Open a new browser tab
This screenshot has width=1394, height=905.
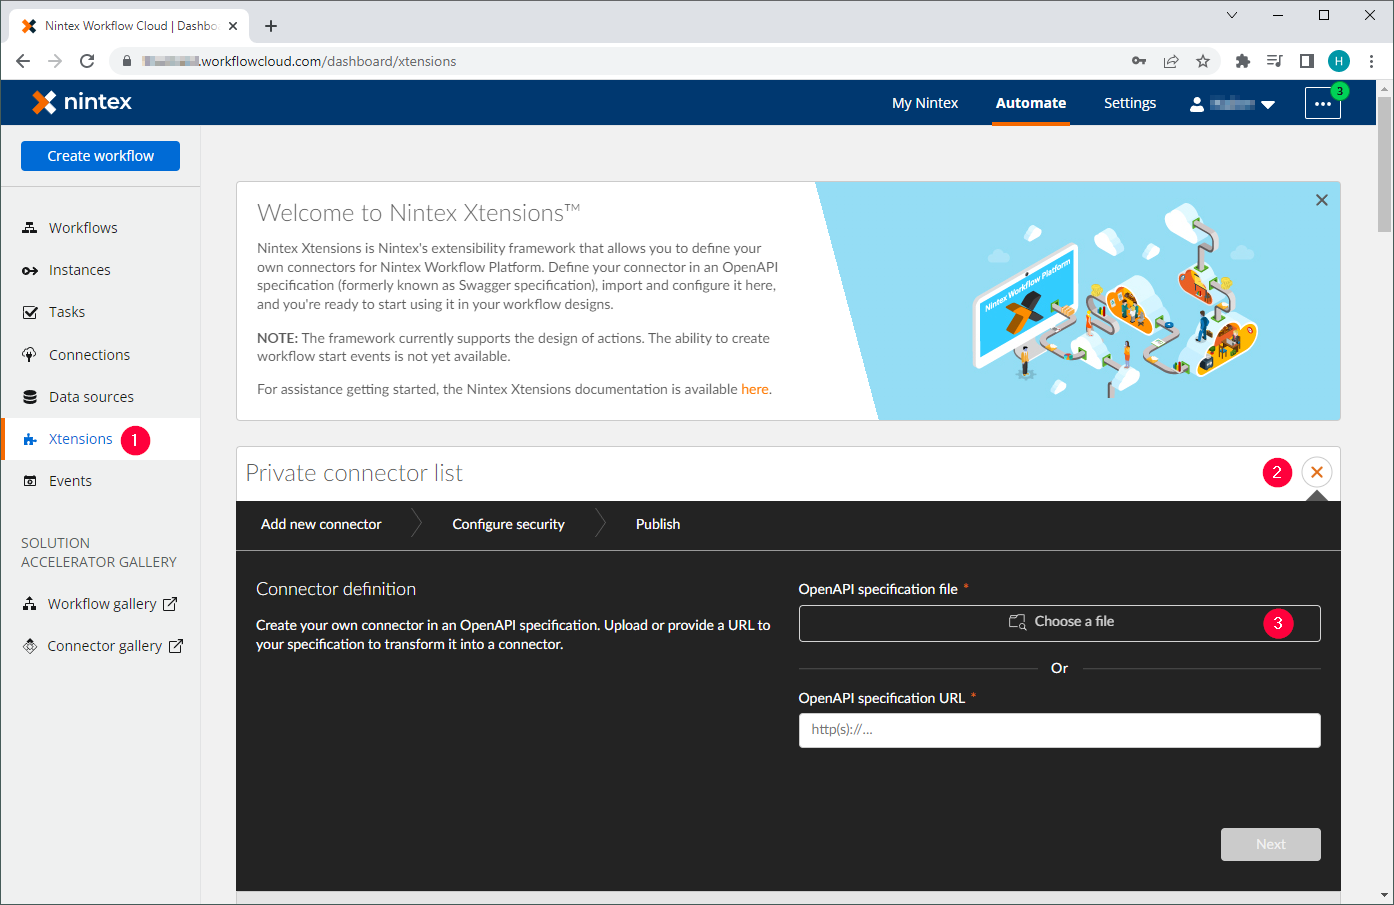(271, 26)
